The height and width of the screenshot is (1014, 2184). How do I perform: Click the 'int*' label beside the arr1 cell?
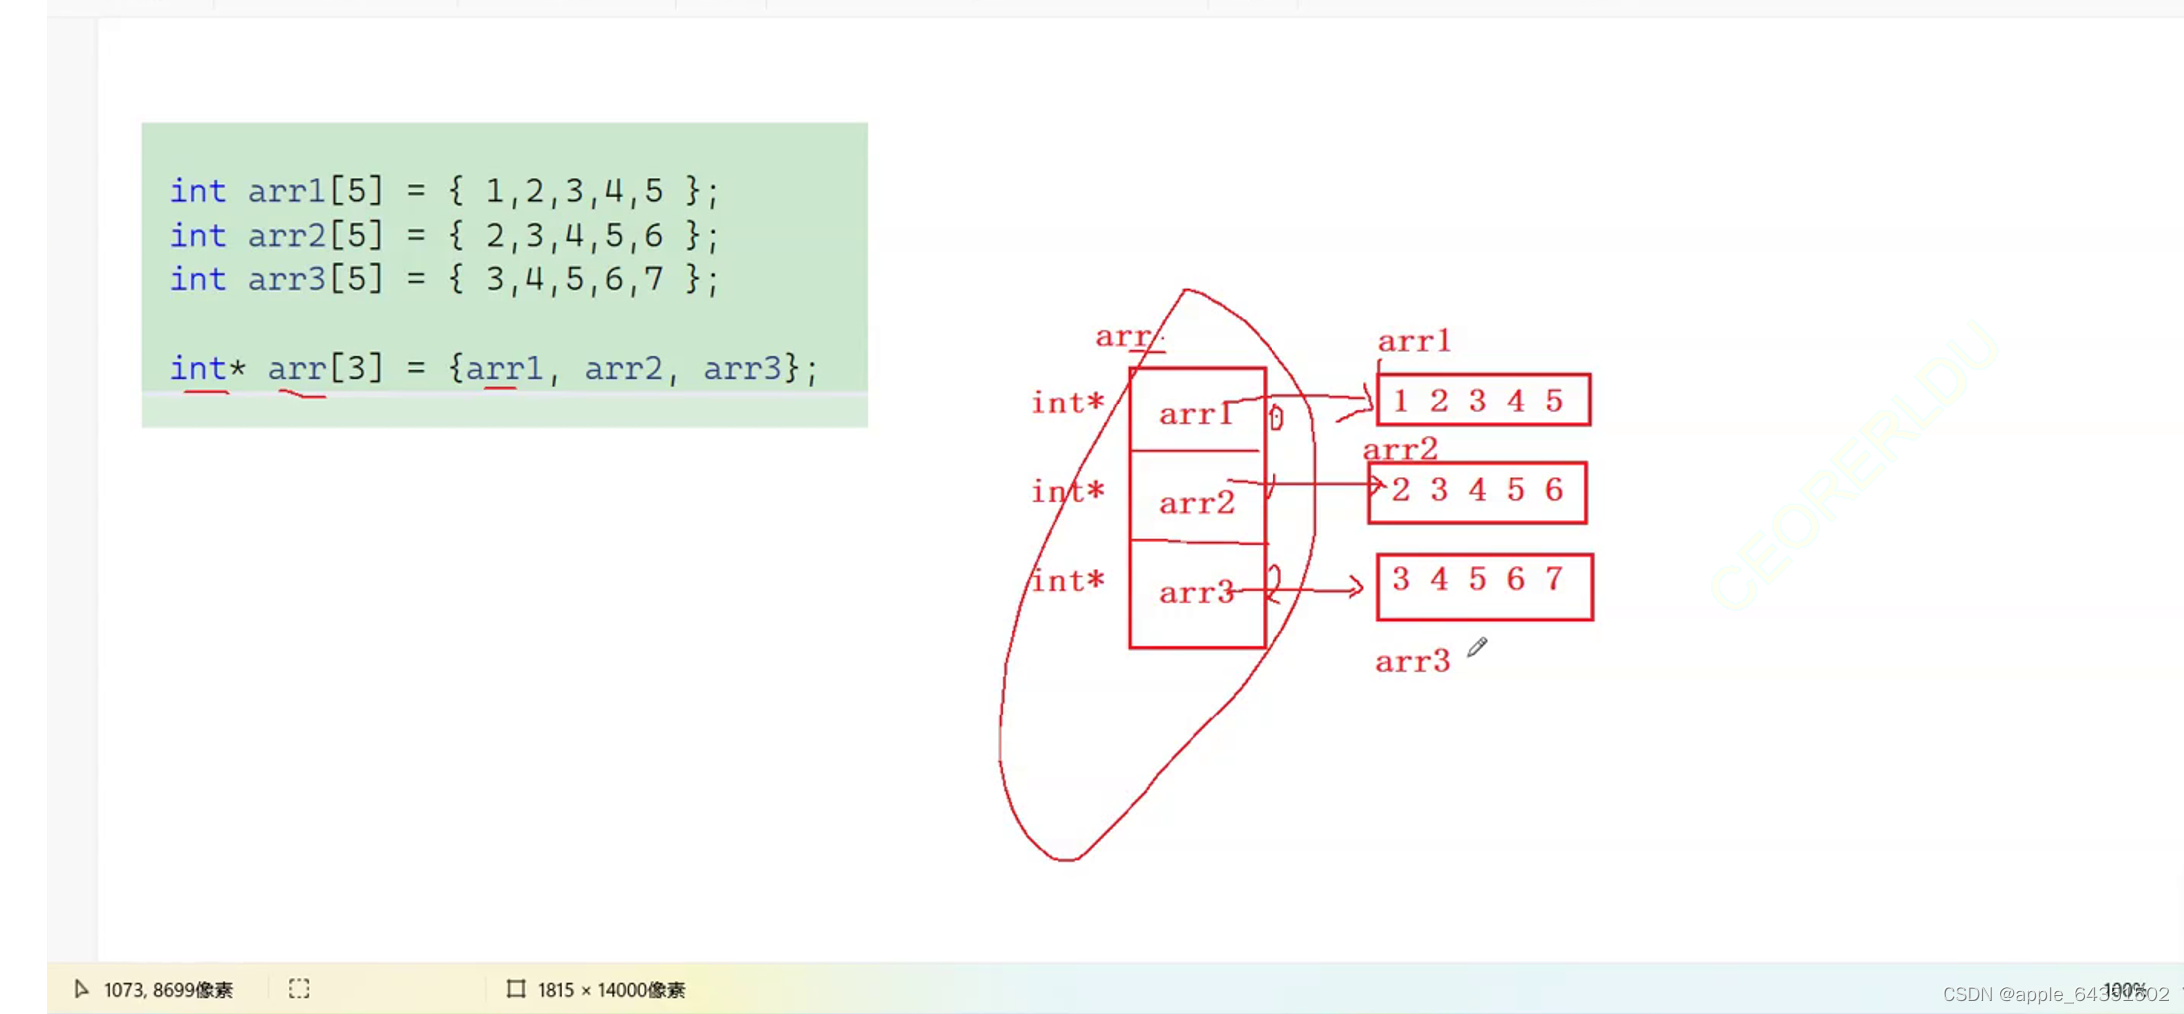click(1068, 402)
